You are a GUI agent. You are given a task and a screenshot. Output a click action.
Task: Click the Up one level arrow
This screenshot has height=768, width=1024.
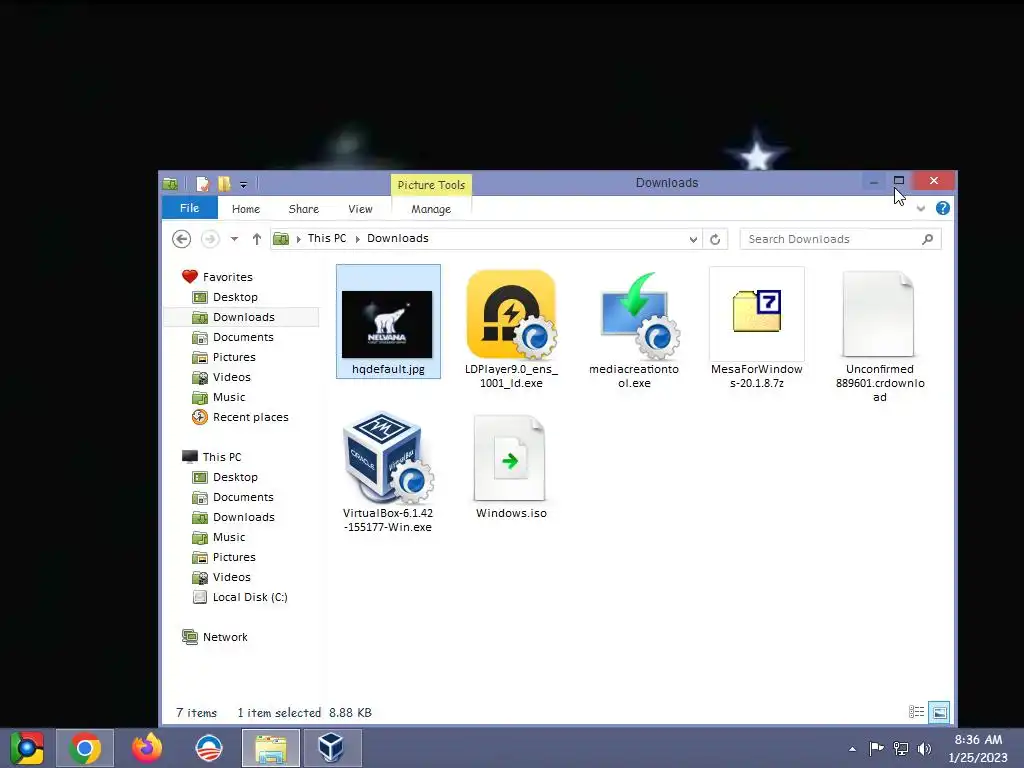point(257,239)
